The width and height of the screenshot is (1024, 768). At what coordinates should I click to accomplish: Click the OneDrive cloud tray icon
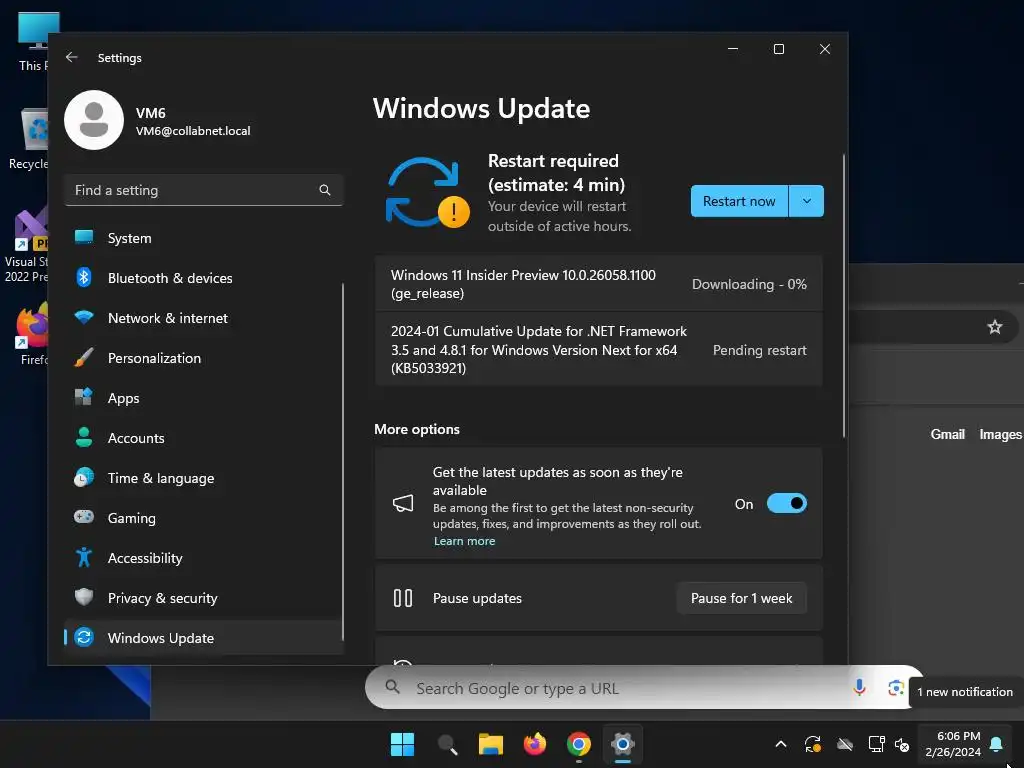pyautogui.click(x=845, y=744)
